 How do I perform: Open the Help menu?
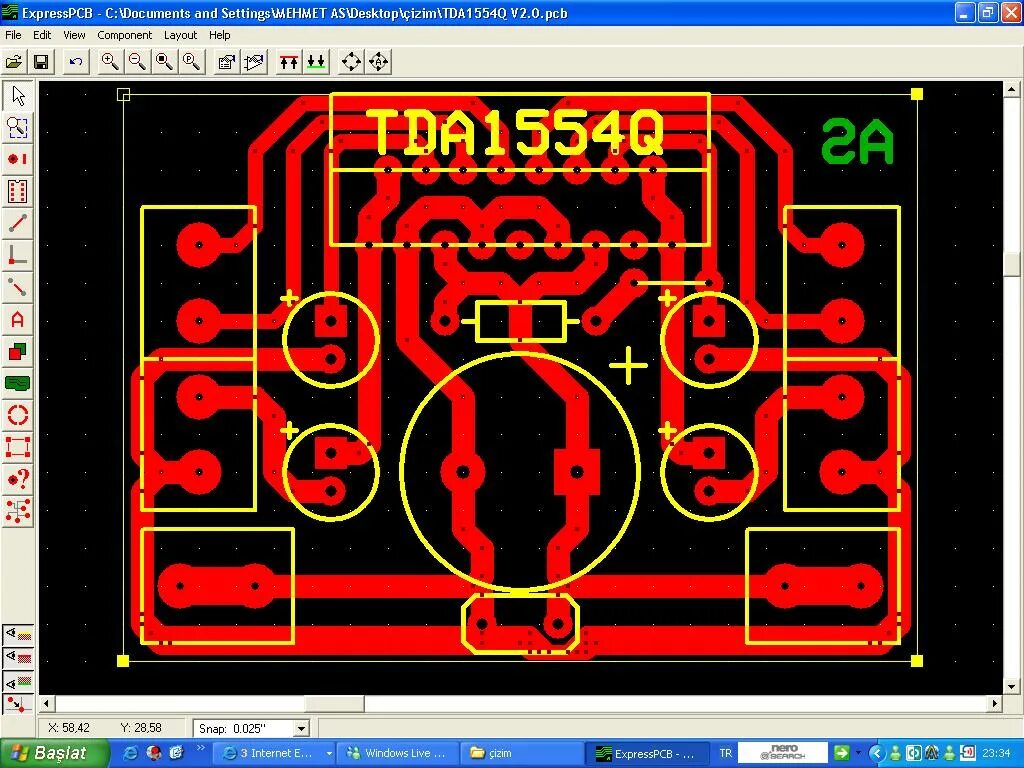pos(219,35)
